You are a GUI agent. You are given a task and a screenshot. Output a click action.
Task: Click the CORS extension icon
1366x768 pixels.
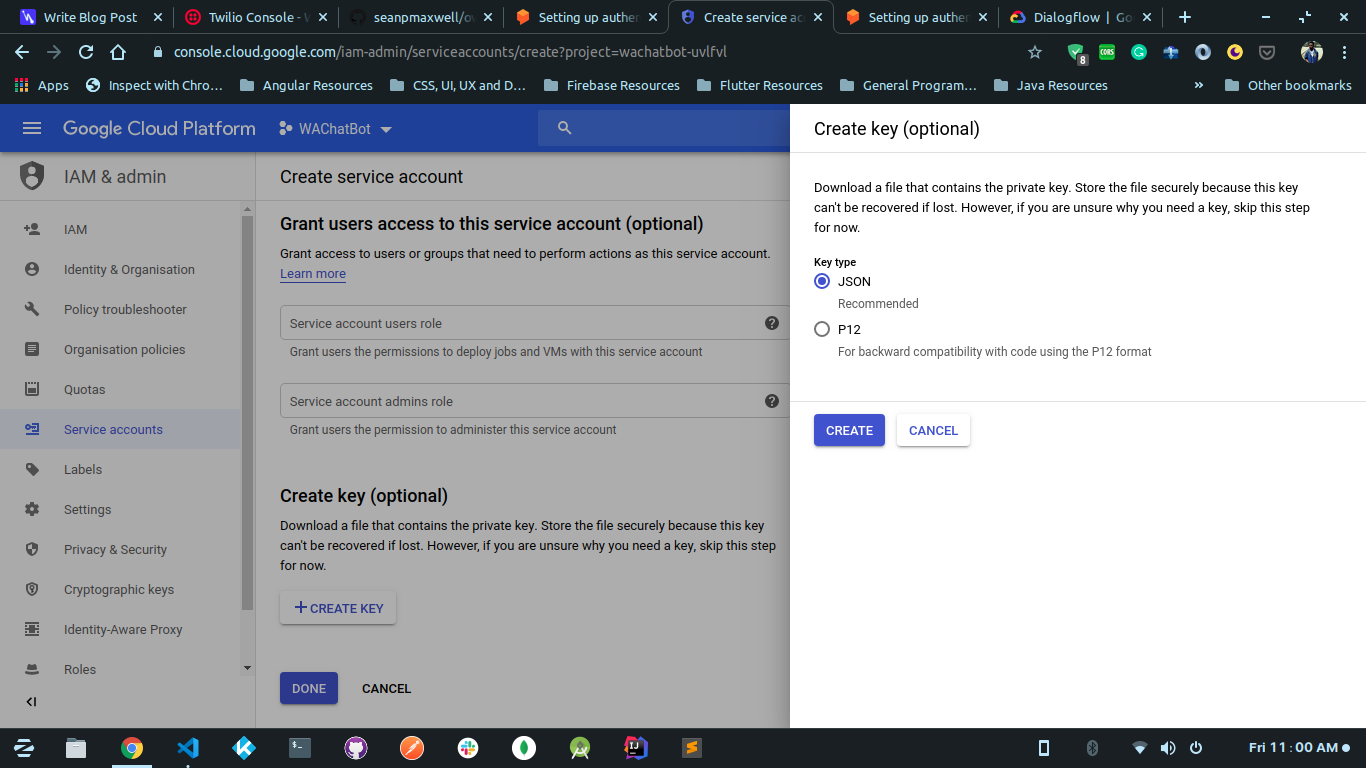coord(1107,52)
